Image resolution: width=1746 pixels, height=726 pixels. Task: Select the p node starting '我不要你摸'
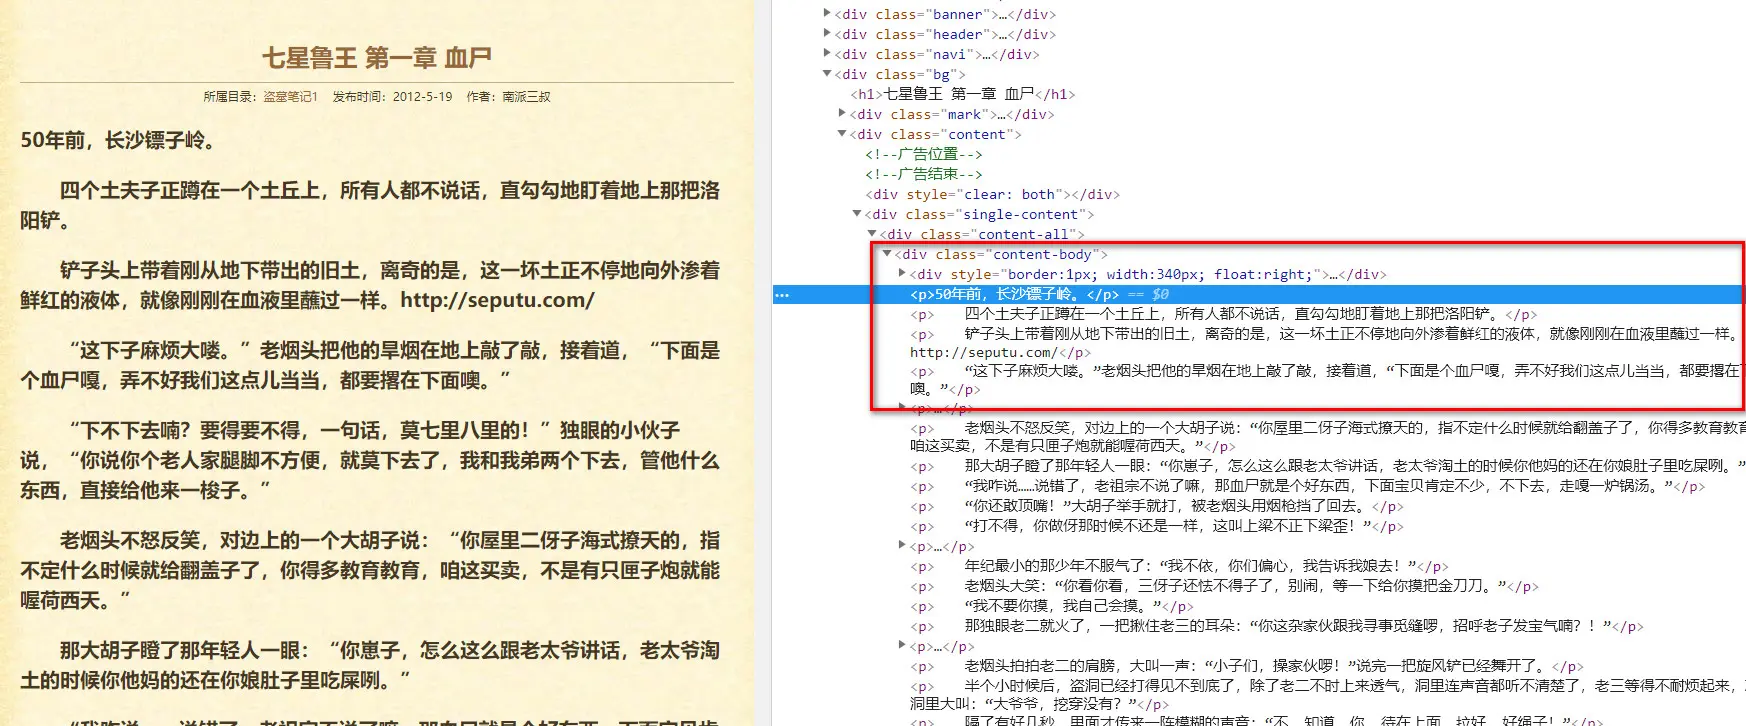click(x=1051, y=606)
